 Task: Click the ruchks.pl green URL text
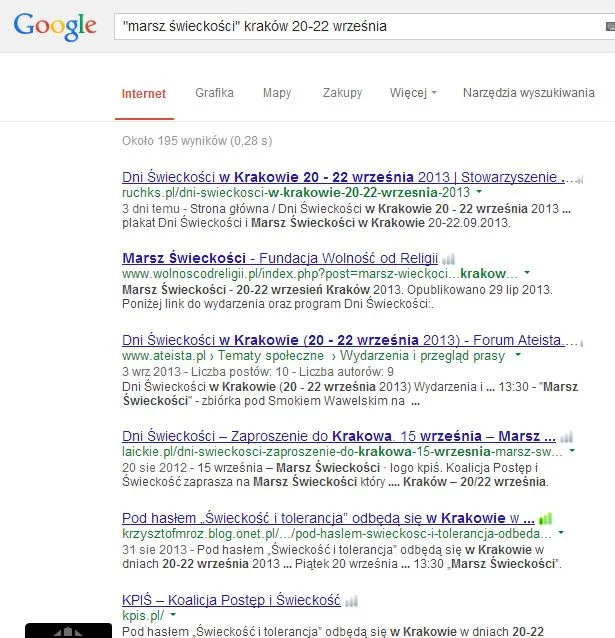click(x=296, y=192)
